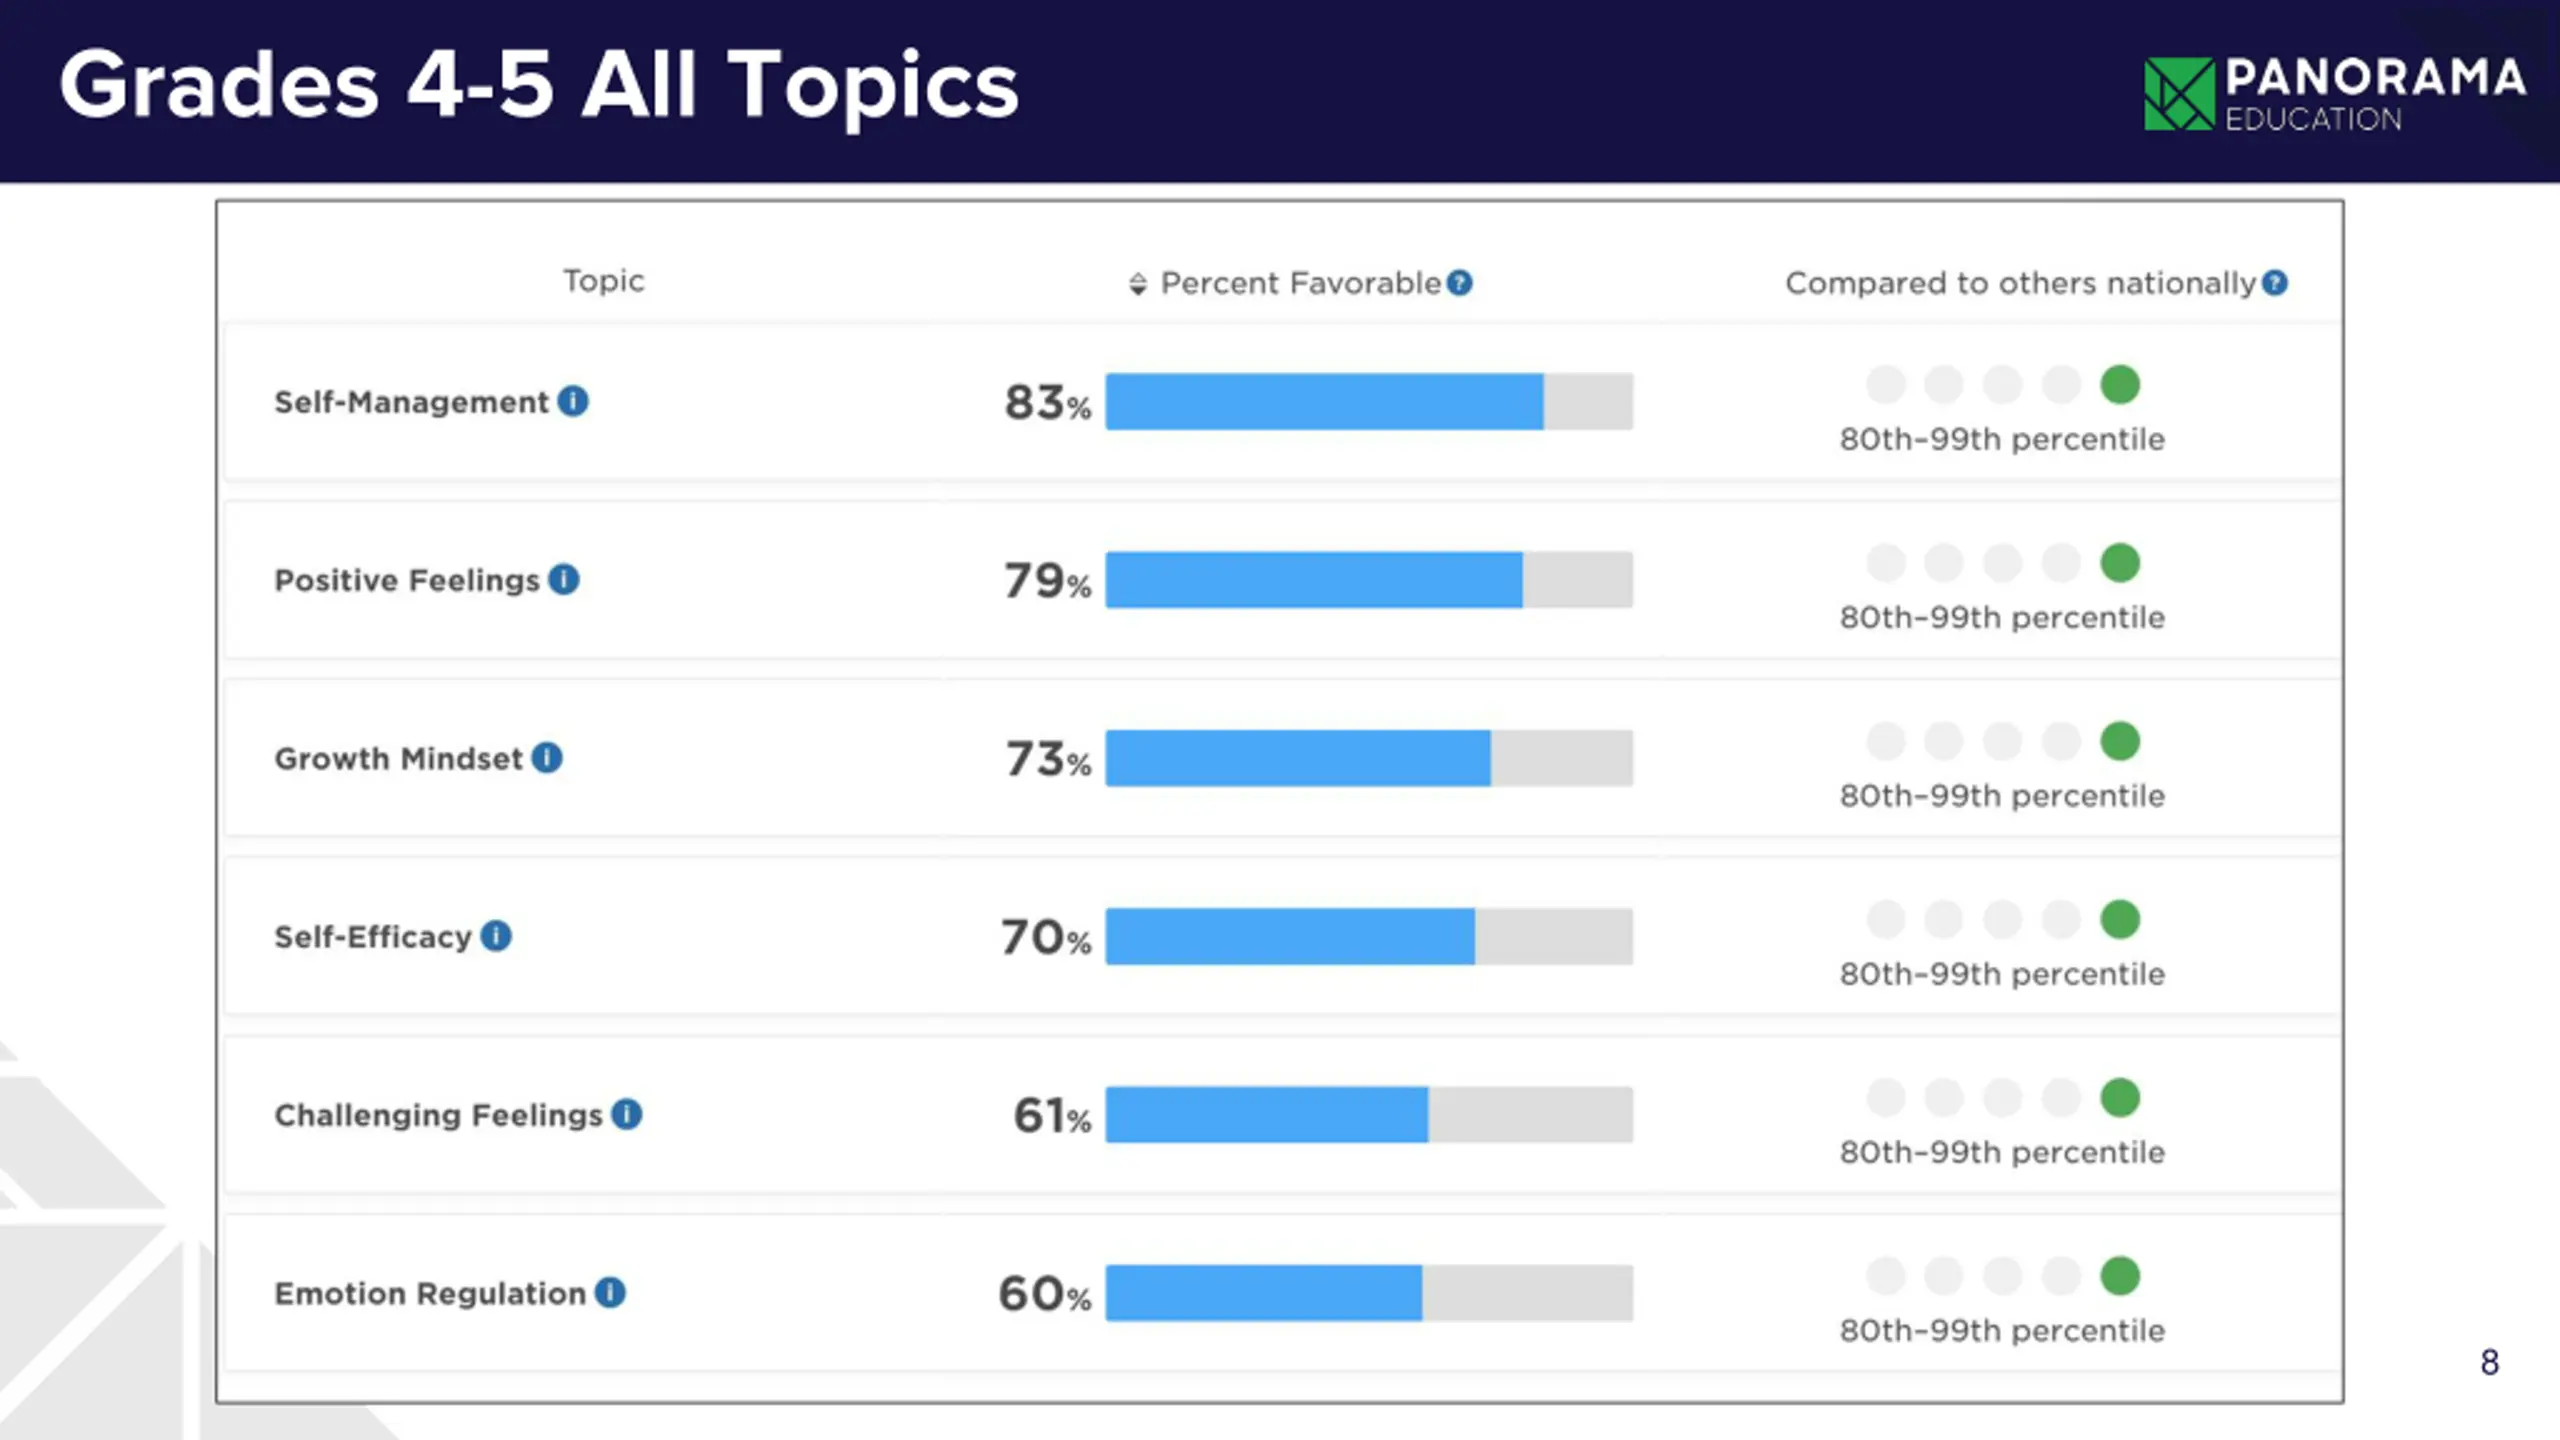Select the Topic column header
2560x1440 pixels.
click(x=603, y=281)
